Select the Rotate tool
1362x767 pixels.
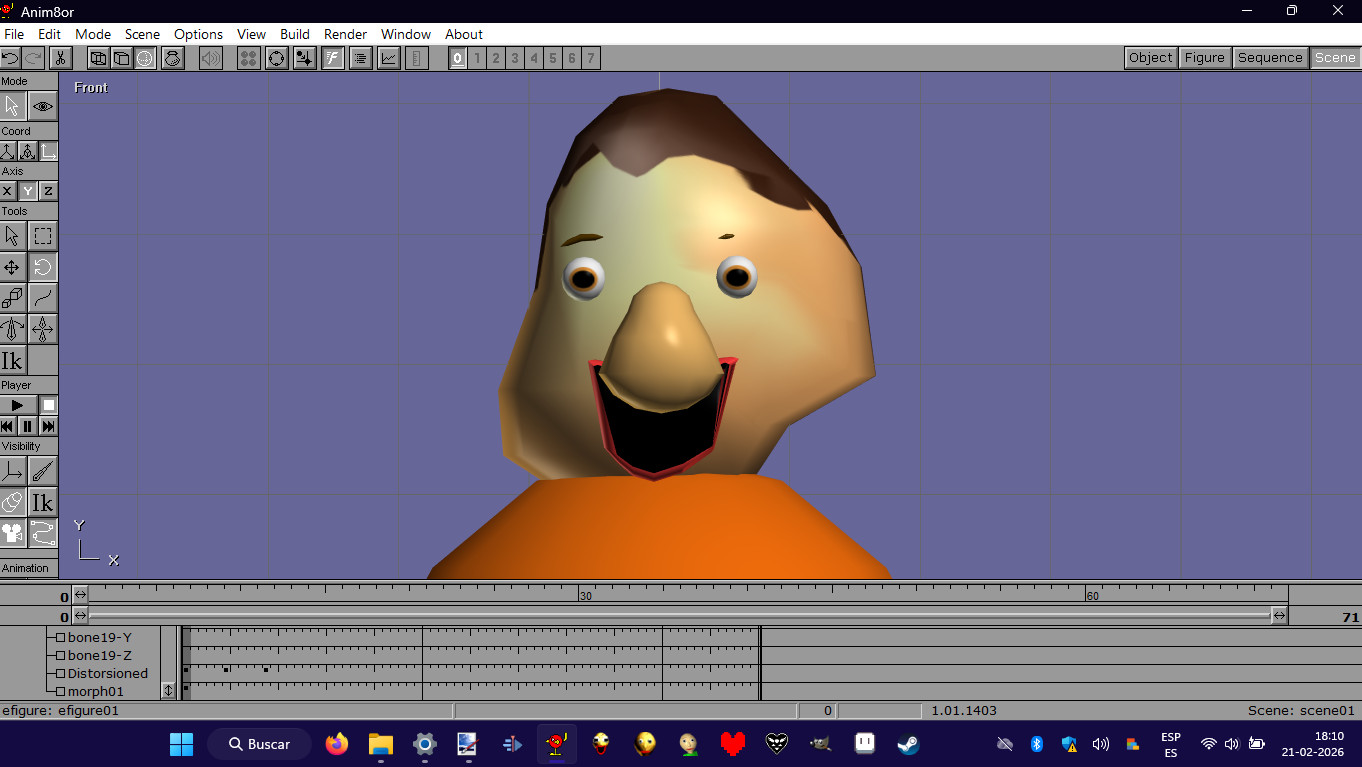(43, 267)
